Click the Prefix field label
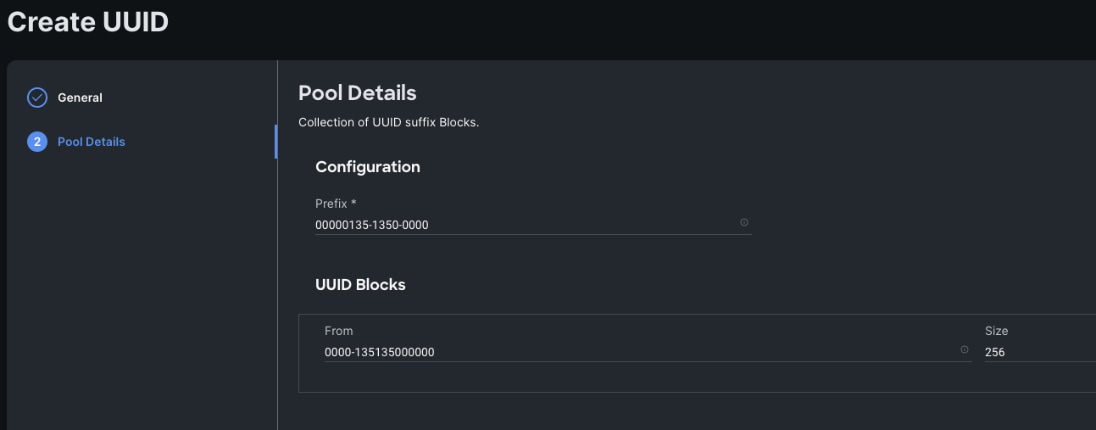Image resolution: width=1096 pixels, height=430 pixels. (331, 203)
